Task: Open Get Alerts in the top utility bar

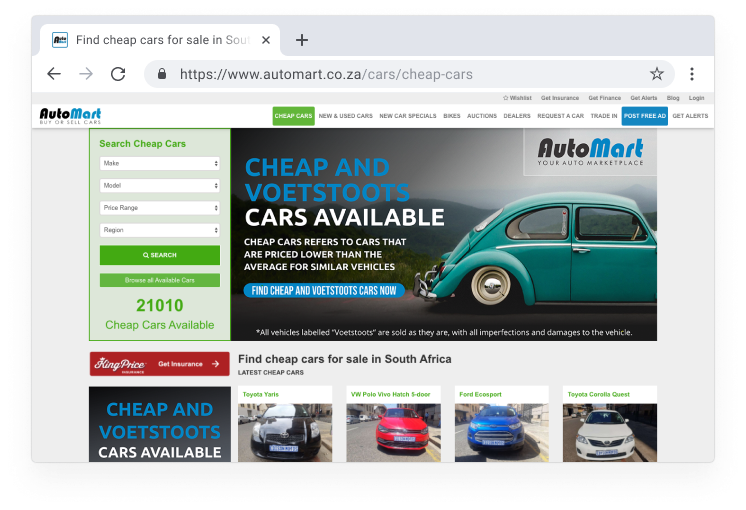Action: click(x=644, y=98)
